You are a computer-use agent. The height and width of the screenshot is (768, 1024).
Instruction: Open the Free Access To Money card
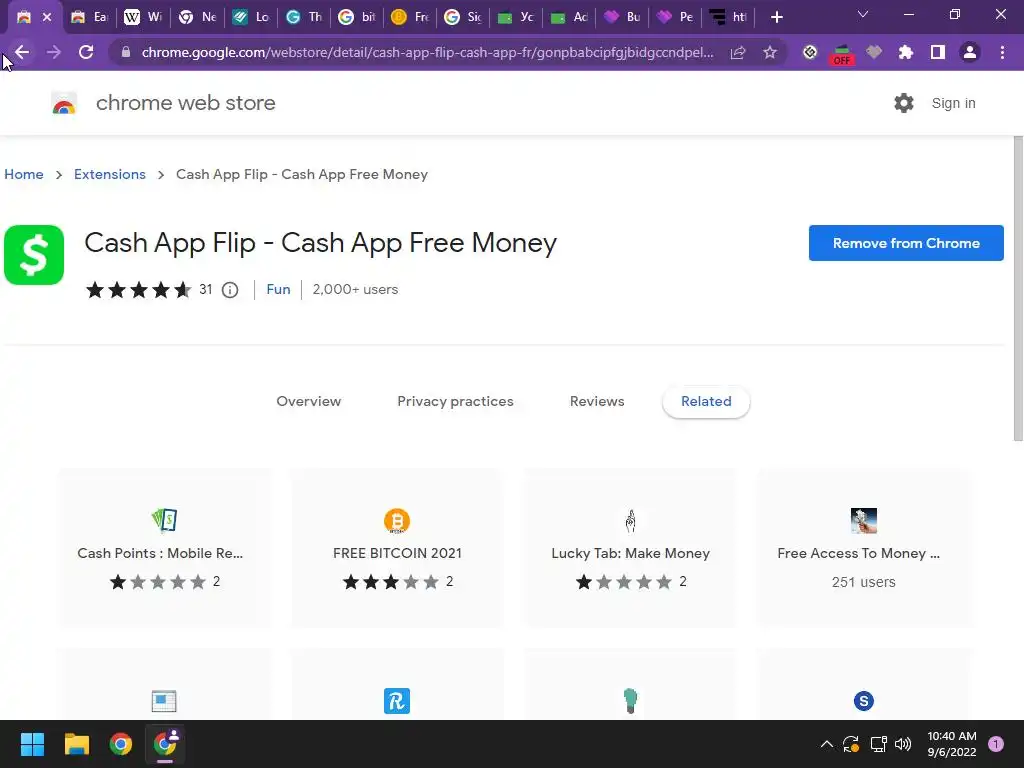click(x=863, y=547)
